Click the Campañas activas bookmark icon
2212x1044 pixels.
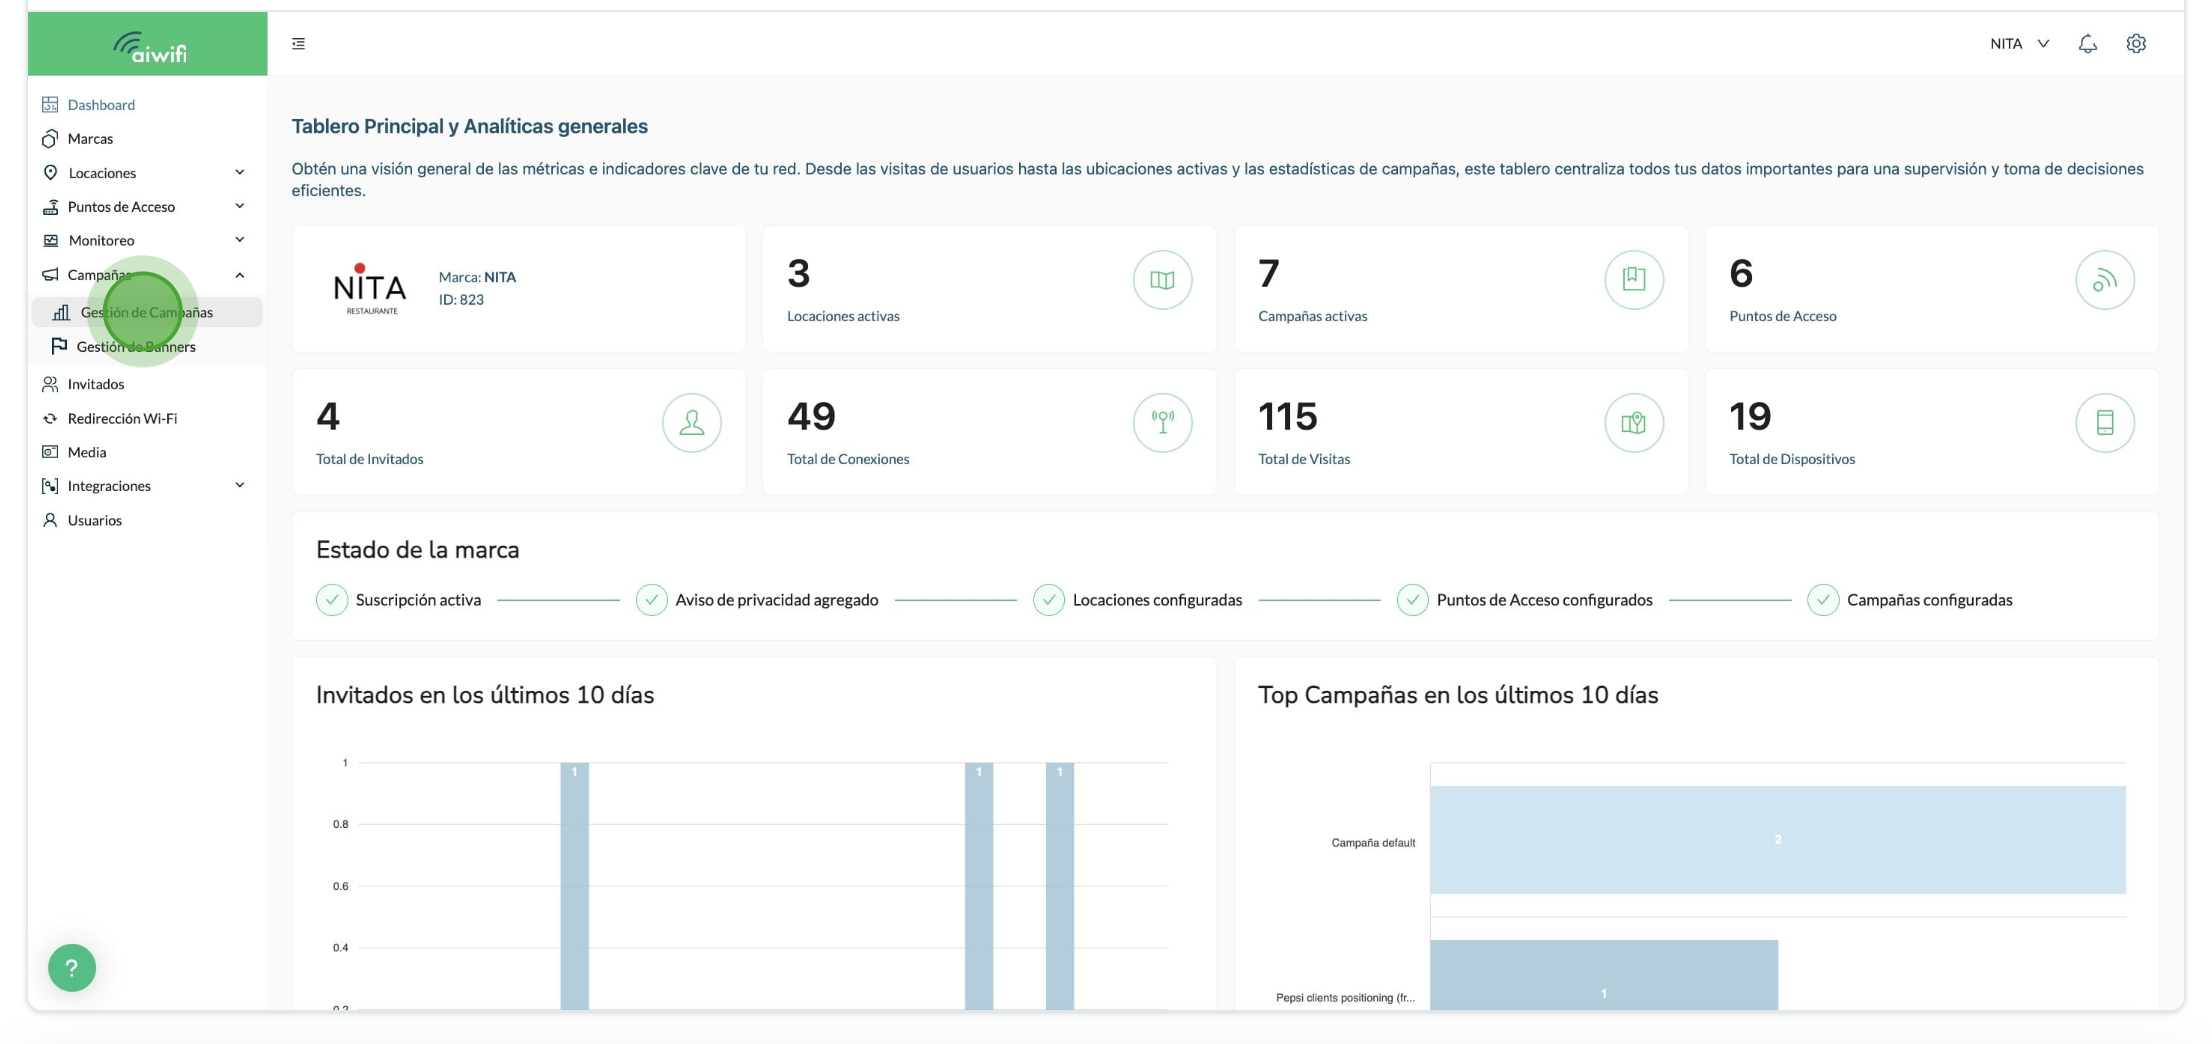1634,280
